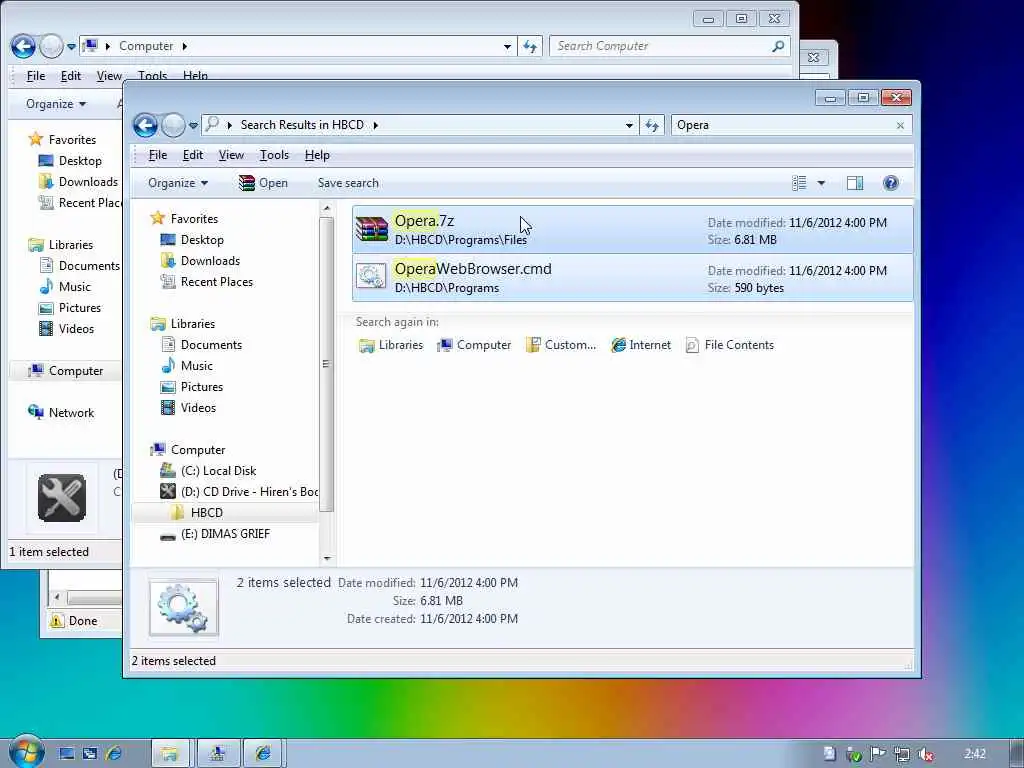
Task: Select Computer in back window sidebar
Action: 65,371
